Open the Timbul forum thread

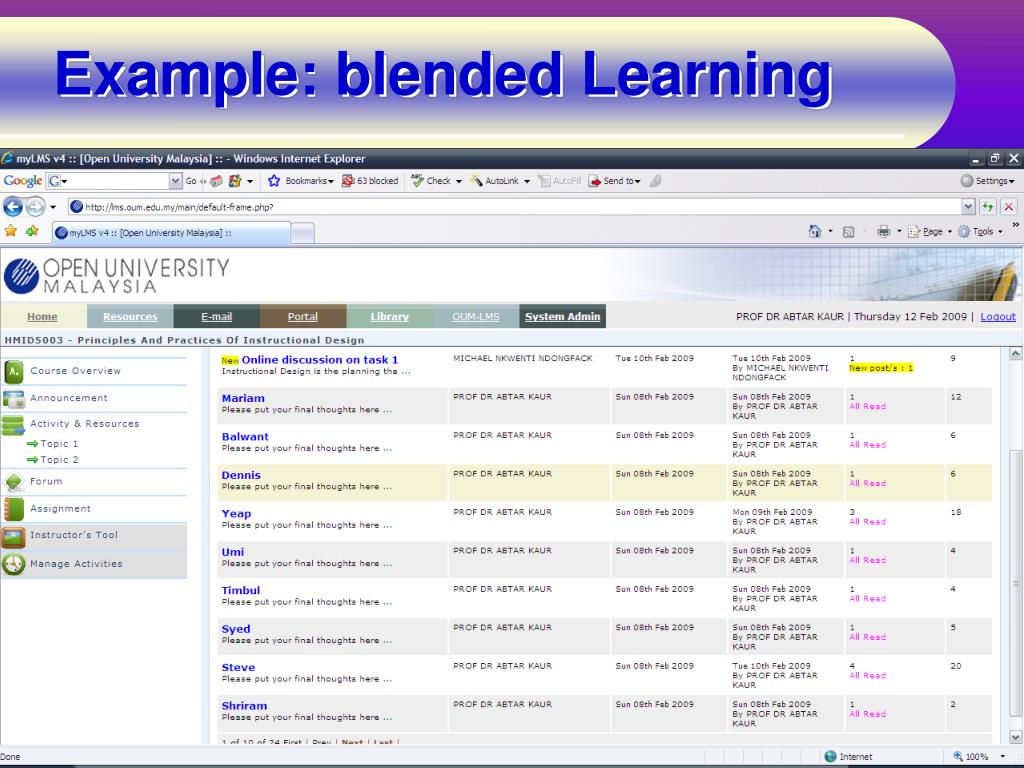[x=240, y=590]
